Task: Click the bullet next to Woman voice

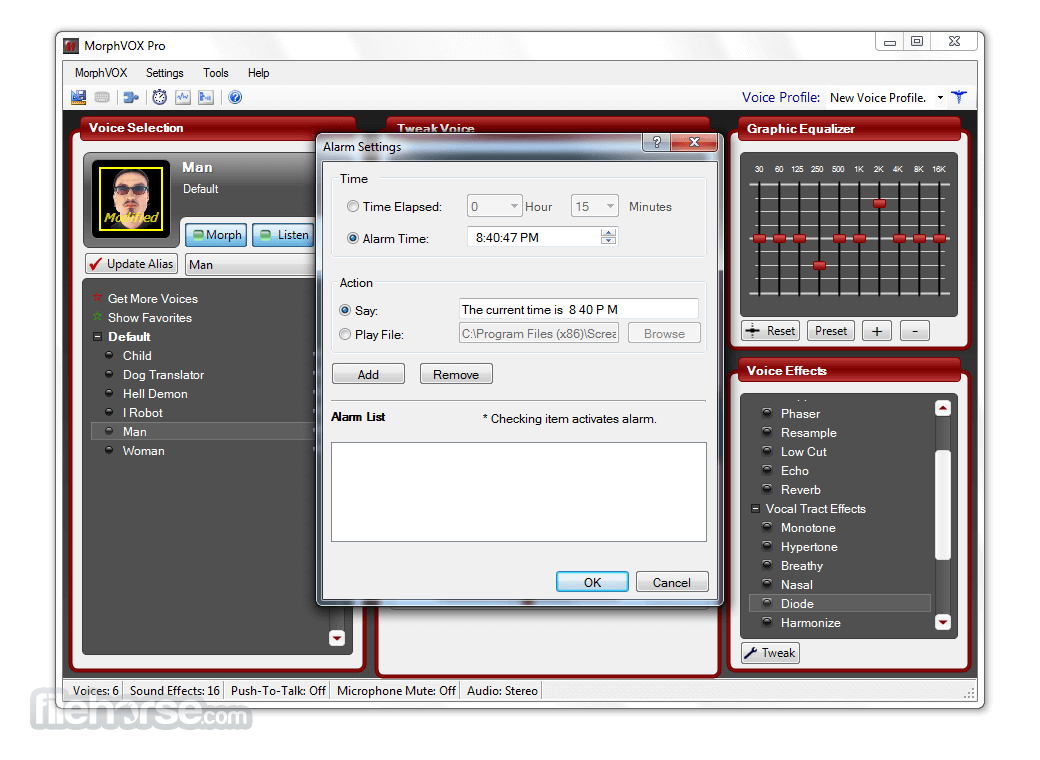Action: 109,450
